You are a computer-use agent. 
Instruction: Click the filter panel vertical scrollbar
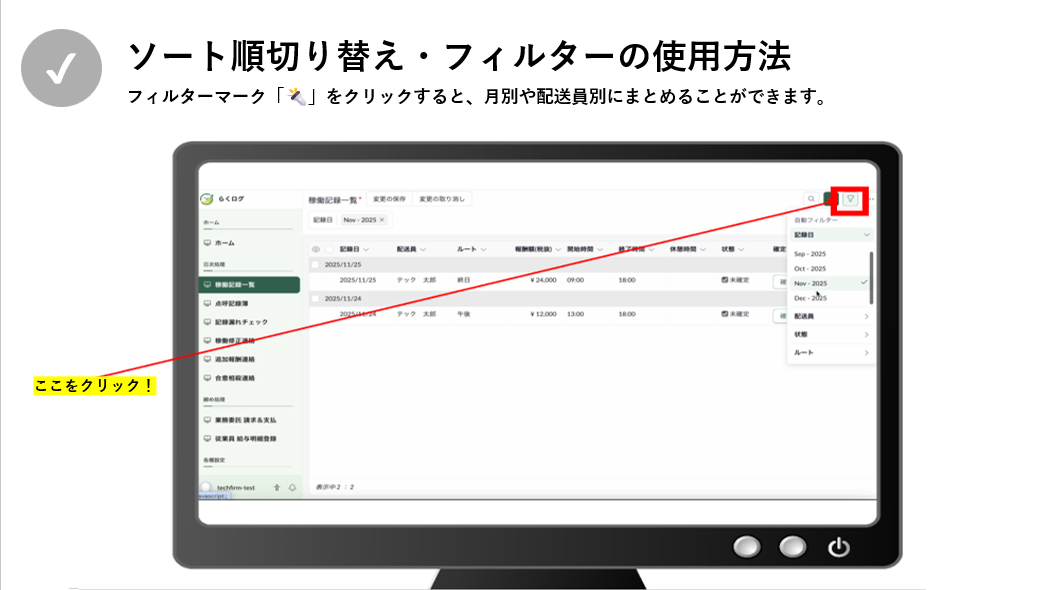pyautogui.click(x=871, y=280)
